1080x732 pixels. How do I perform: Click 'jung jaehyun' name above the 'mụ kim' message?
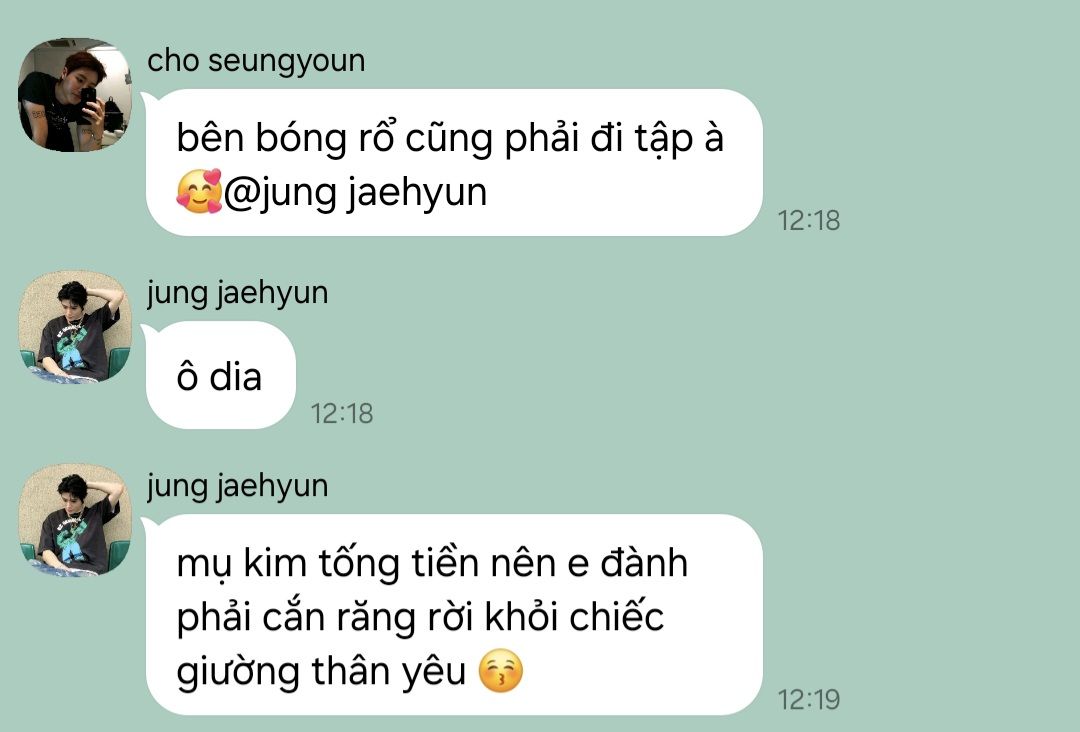coord(238,486)
